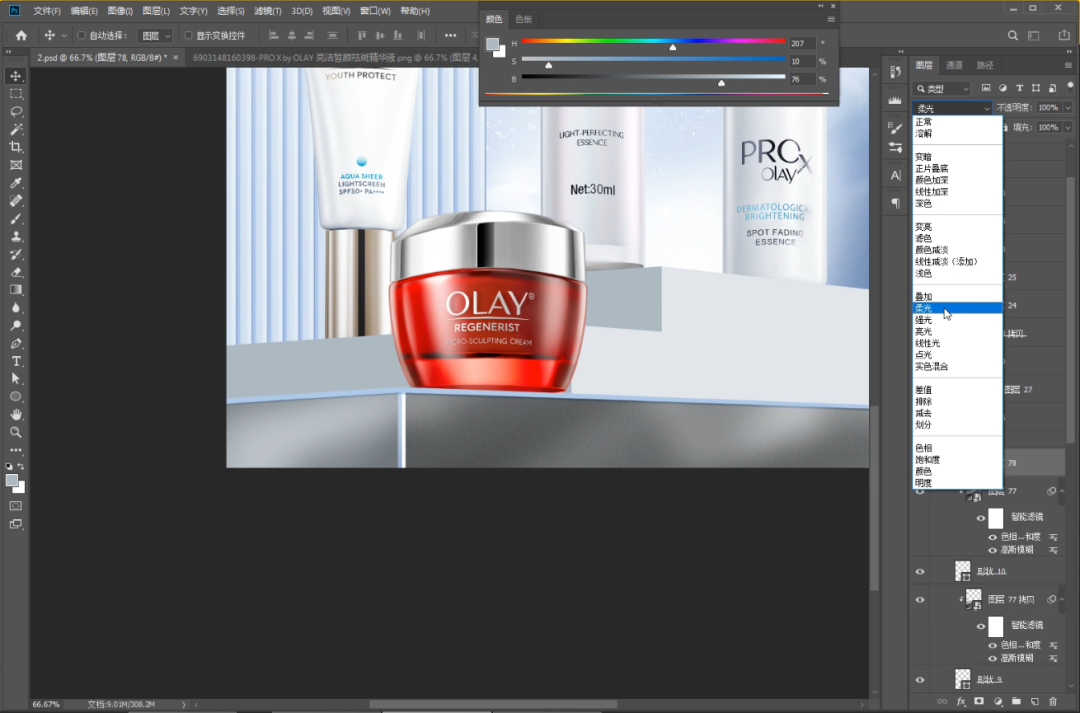Select the Hand tool

tap(16, 415)
